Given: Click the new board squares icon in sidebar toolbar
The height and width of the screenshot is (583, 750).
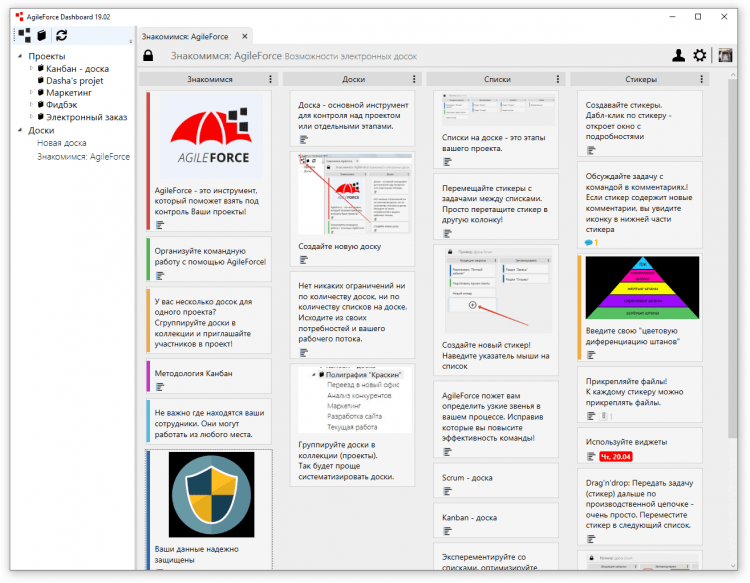Looking at the screenshot, I should coord(24,35).
